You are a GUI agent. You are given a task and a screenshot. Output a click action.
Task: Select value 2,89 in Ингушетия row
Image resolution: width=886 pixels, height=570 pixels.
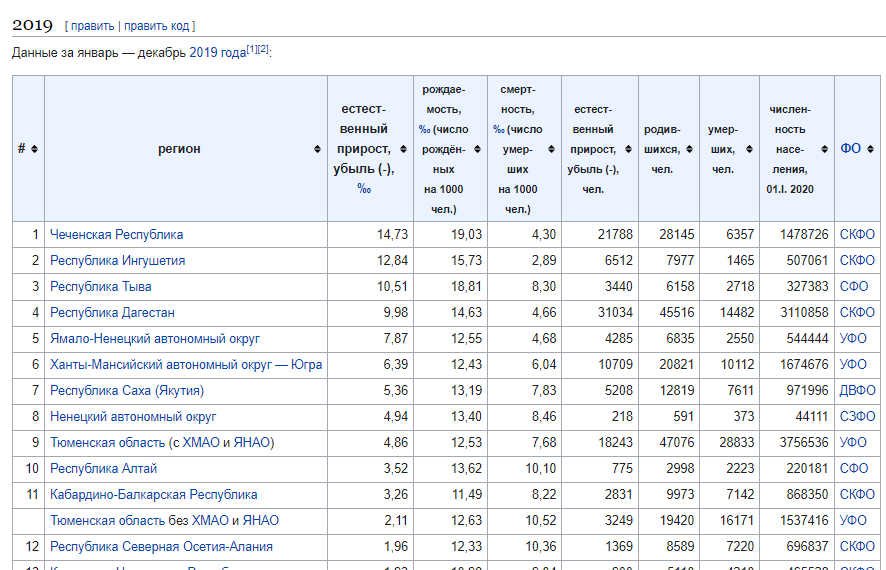click(x=544, y=260)
